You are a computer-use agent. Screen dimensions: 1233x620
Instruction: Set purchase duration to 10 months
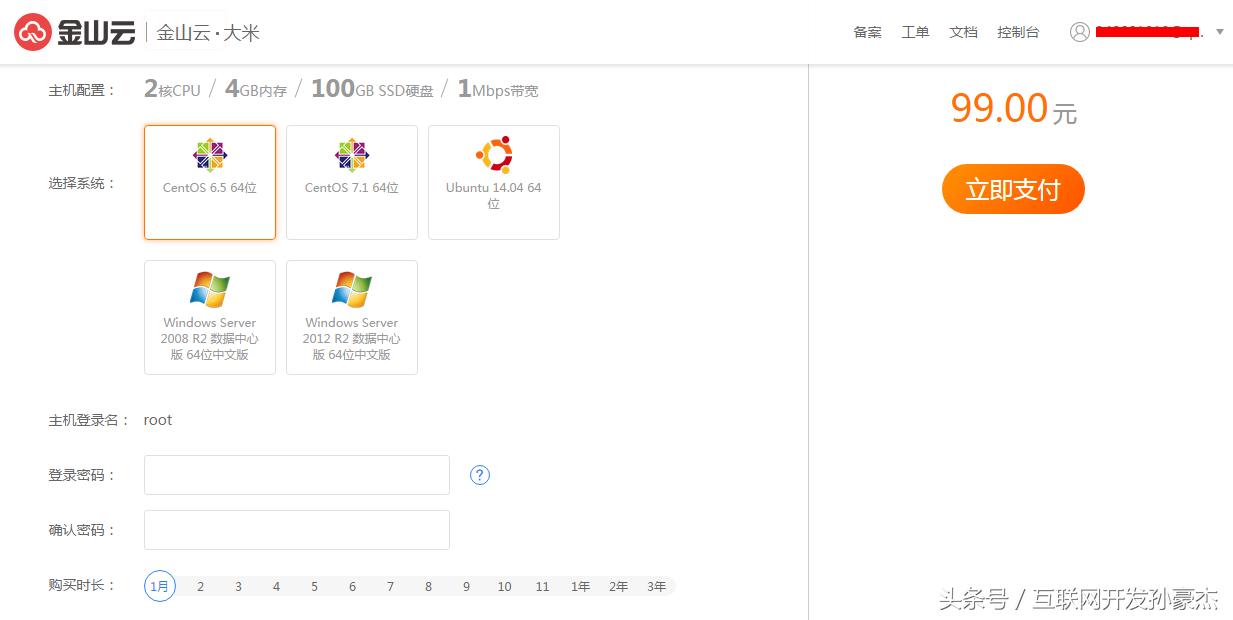[x=504, y=586]
